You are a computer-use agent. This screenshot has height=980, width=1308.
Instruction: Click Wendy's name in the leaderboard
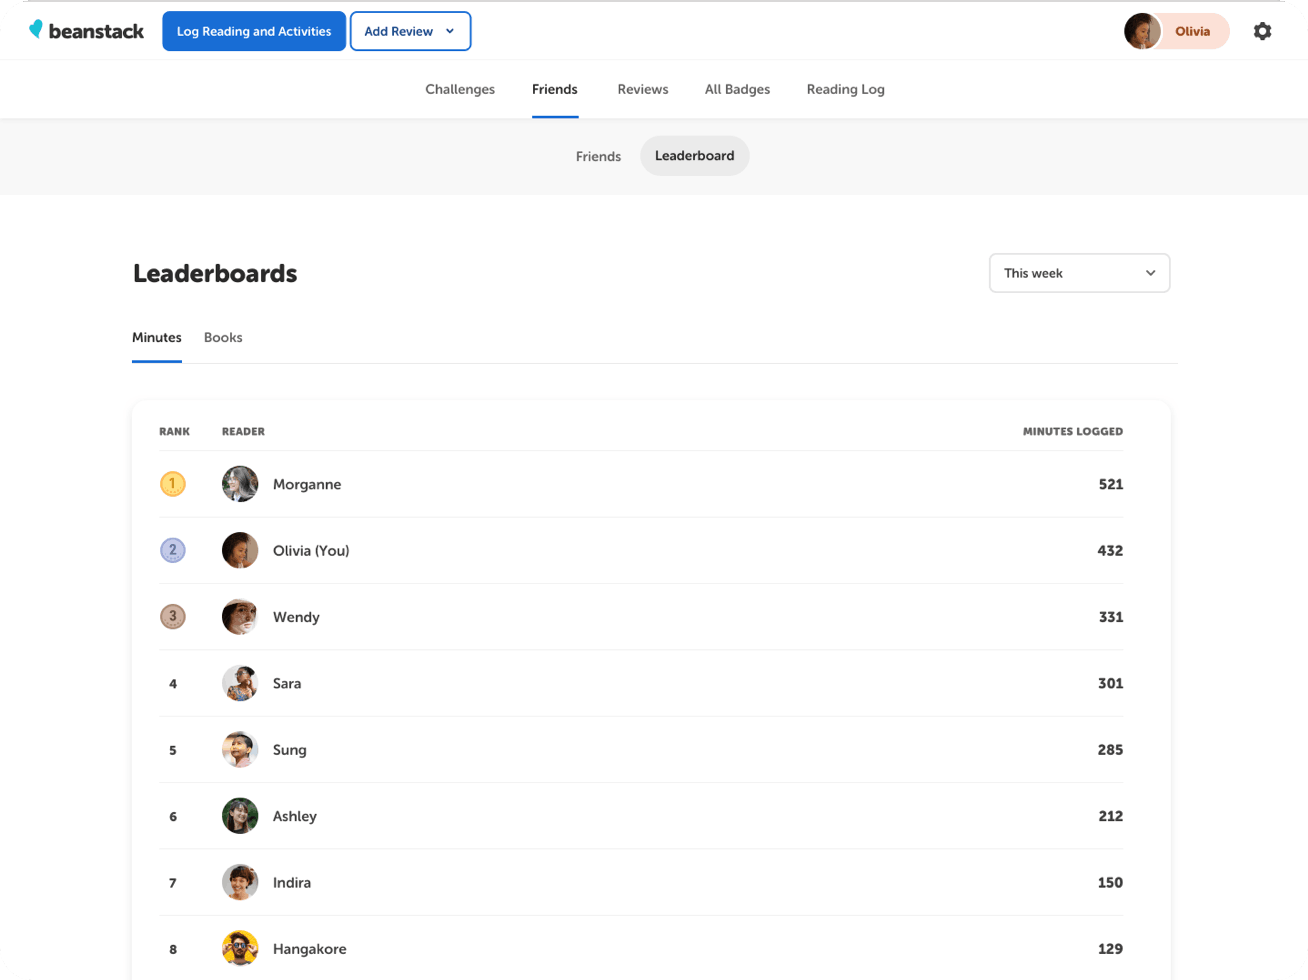pyautogui.click(x=296, y=617)
